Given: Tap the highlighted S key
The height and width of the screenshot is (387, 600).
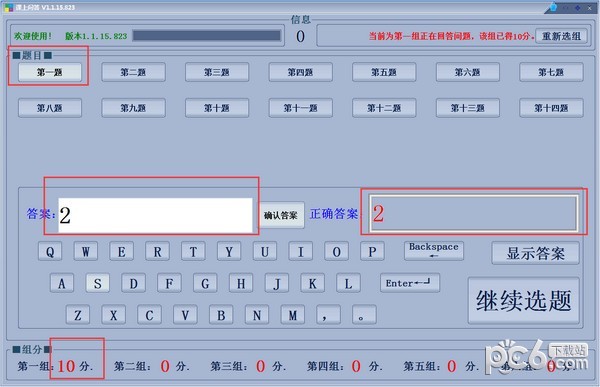Looking at the screenshot, I should click(98, 283).
